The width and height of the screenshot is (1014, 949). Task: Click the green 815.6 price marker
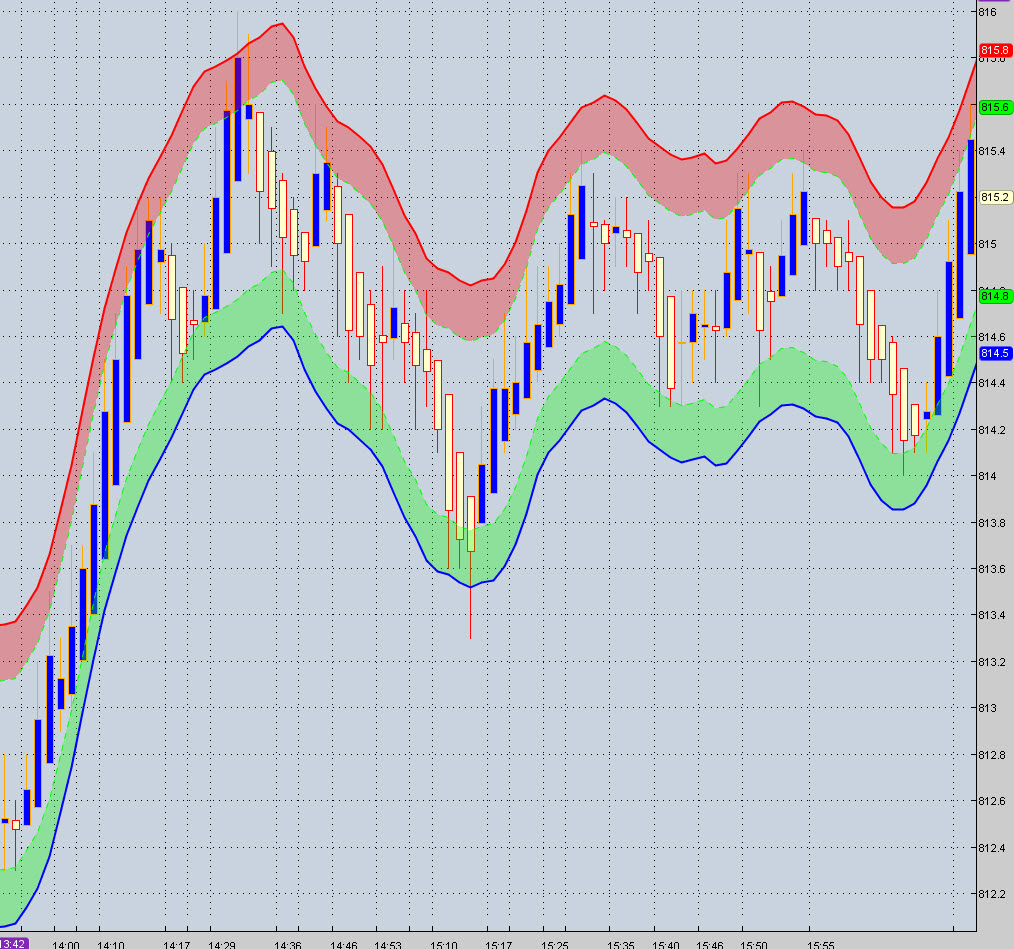tap(995, 107)
